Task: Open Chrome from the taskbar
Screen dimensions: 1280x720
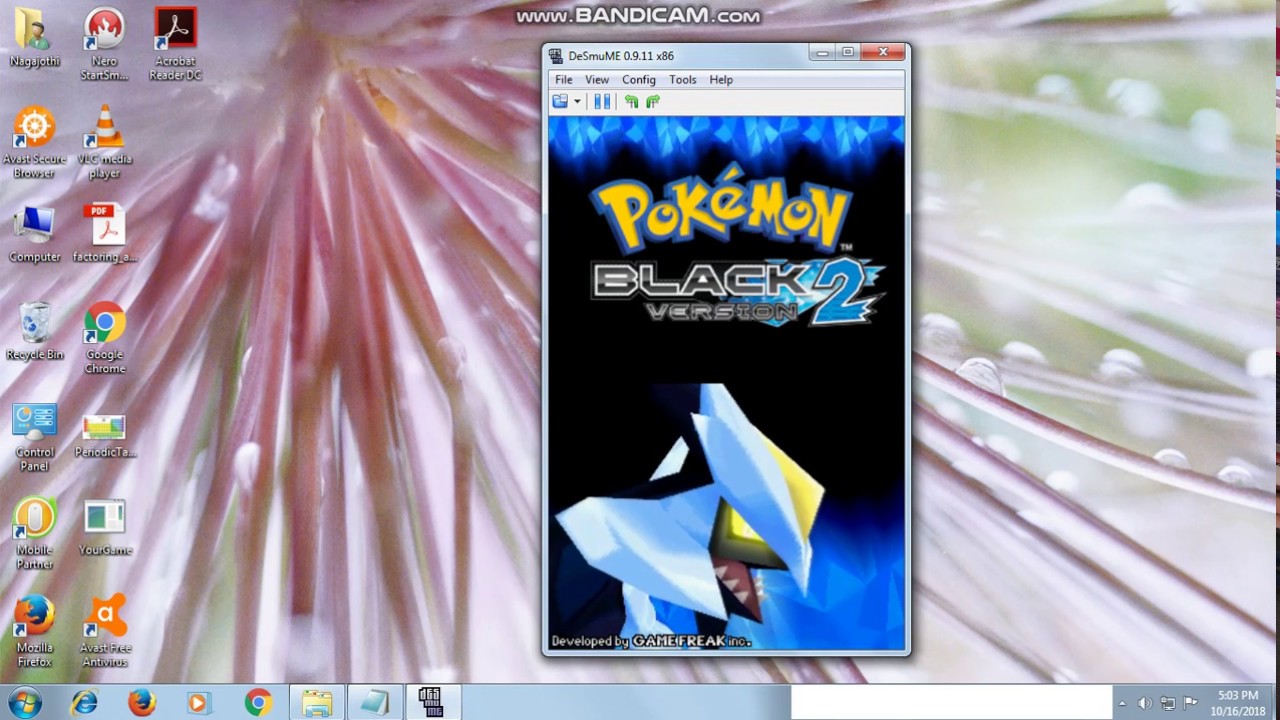Action: [x=258, y=702]
